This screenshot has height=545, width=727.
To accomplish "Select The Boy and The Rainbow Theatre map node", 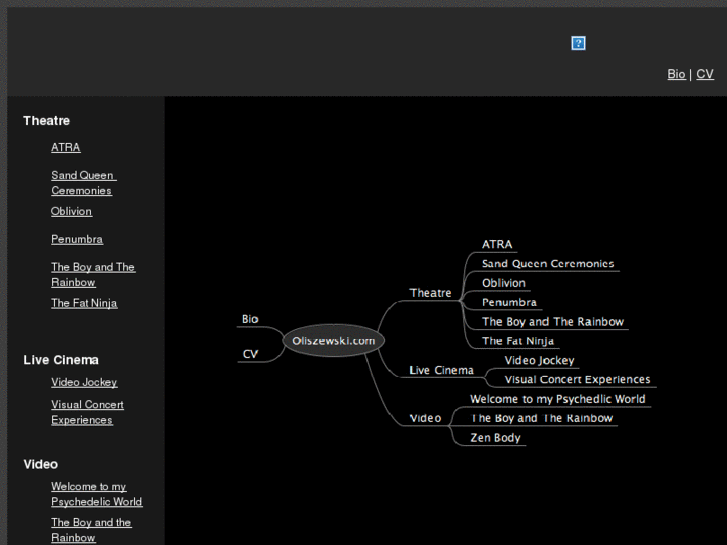I will pos(553,322).
